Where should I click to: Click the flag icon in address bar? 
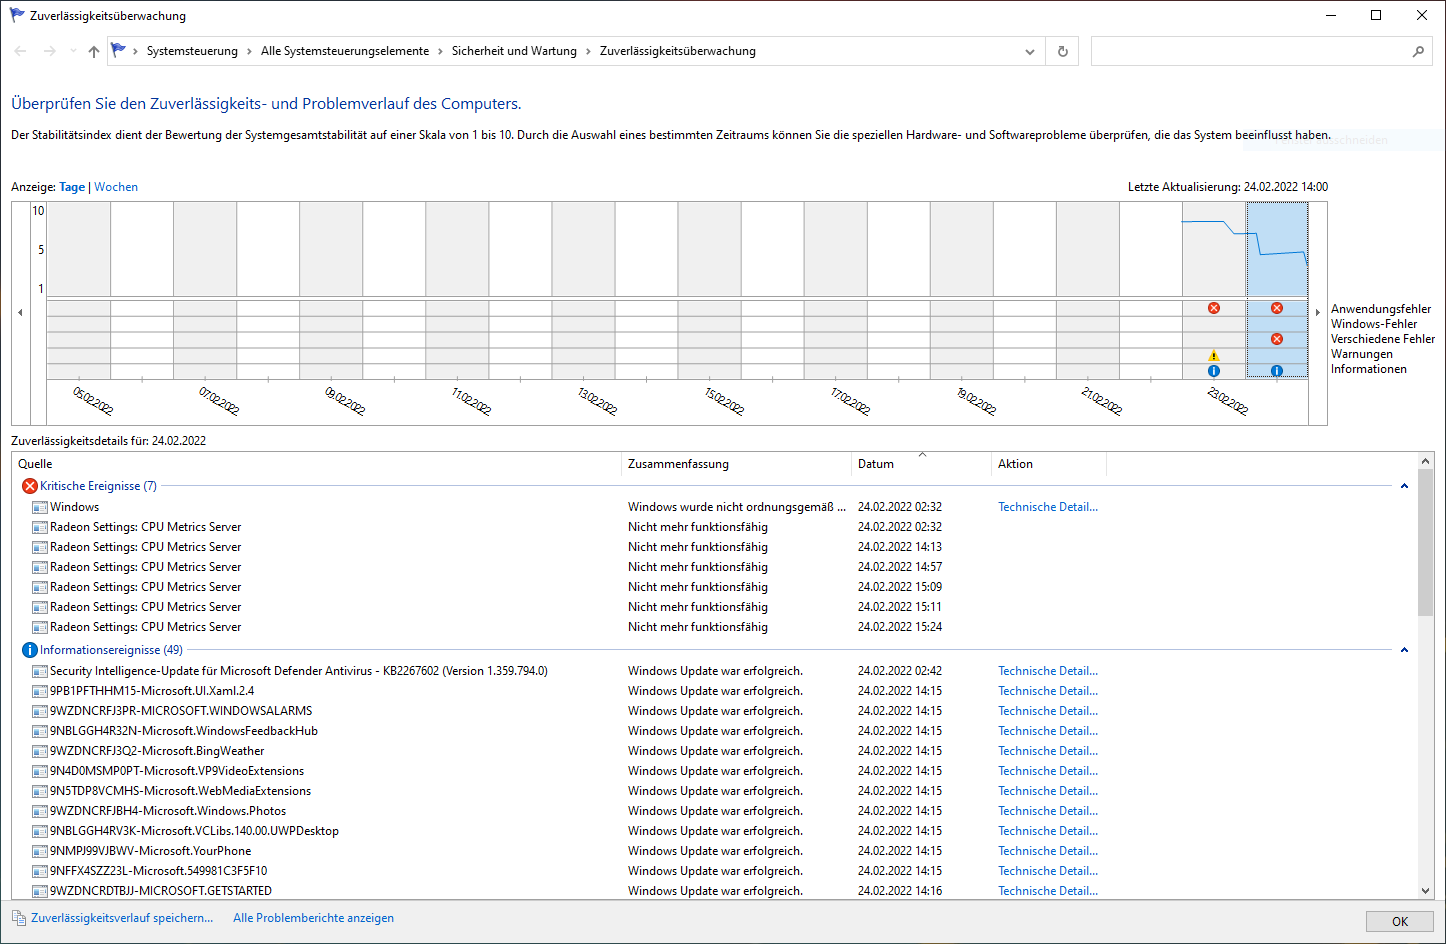[x=118, y=50]
